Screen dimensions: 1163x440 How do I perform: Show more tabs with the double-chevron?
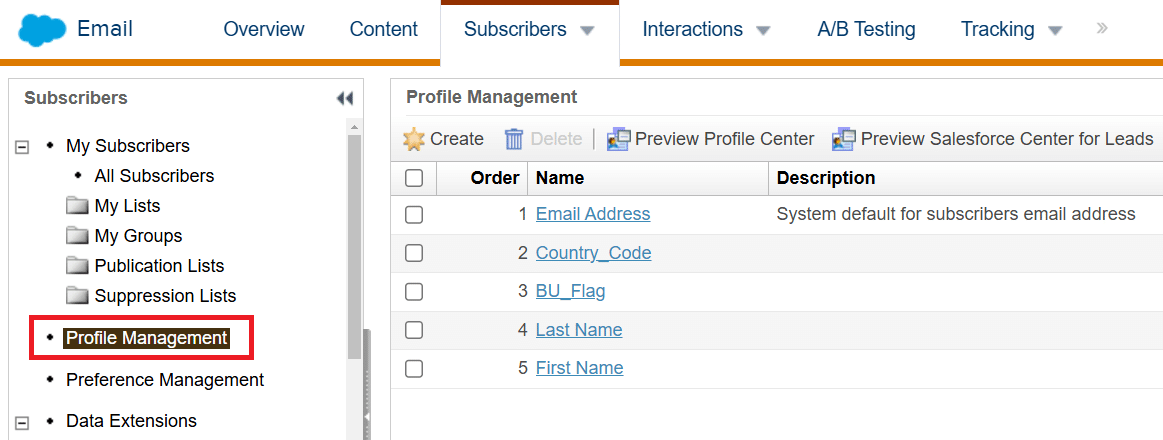[x=1102, y=28]
